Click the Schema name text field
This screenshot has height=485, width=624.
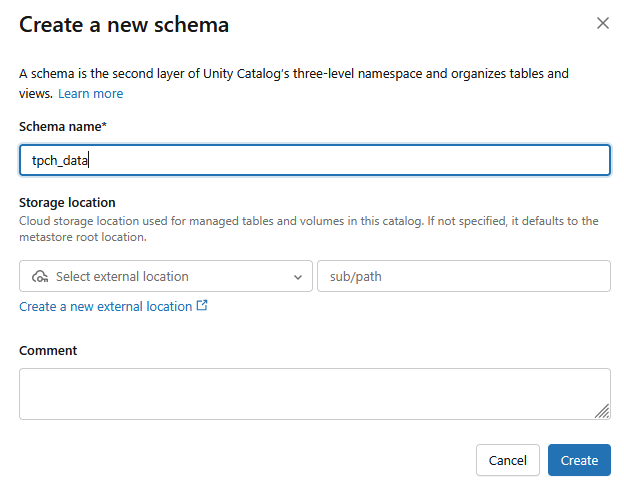314,160
